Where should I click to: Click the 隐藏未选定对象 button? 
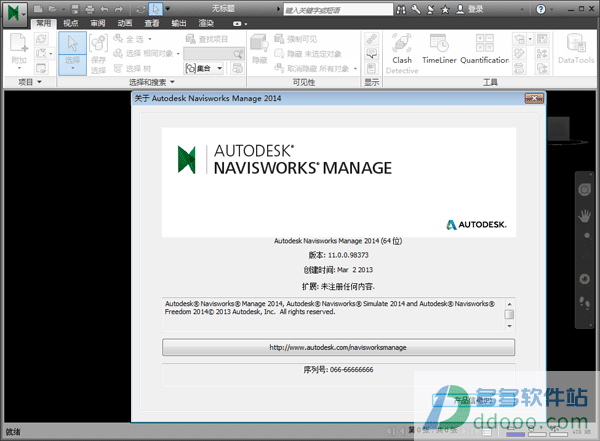308,54
